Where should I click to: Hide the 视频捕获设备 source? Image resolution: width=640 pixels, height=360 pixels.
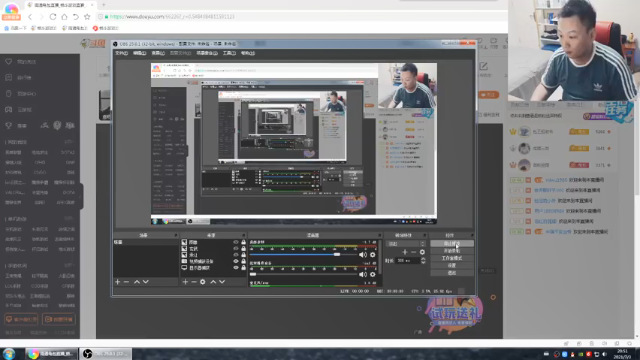point(236,261)
